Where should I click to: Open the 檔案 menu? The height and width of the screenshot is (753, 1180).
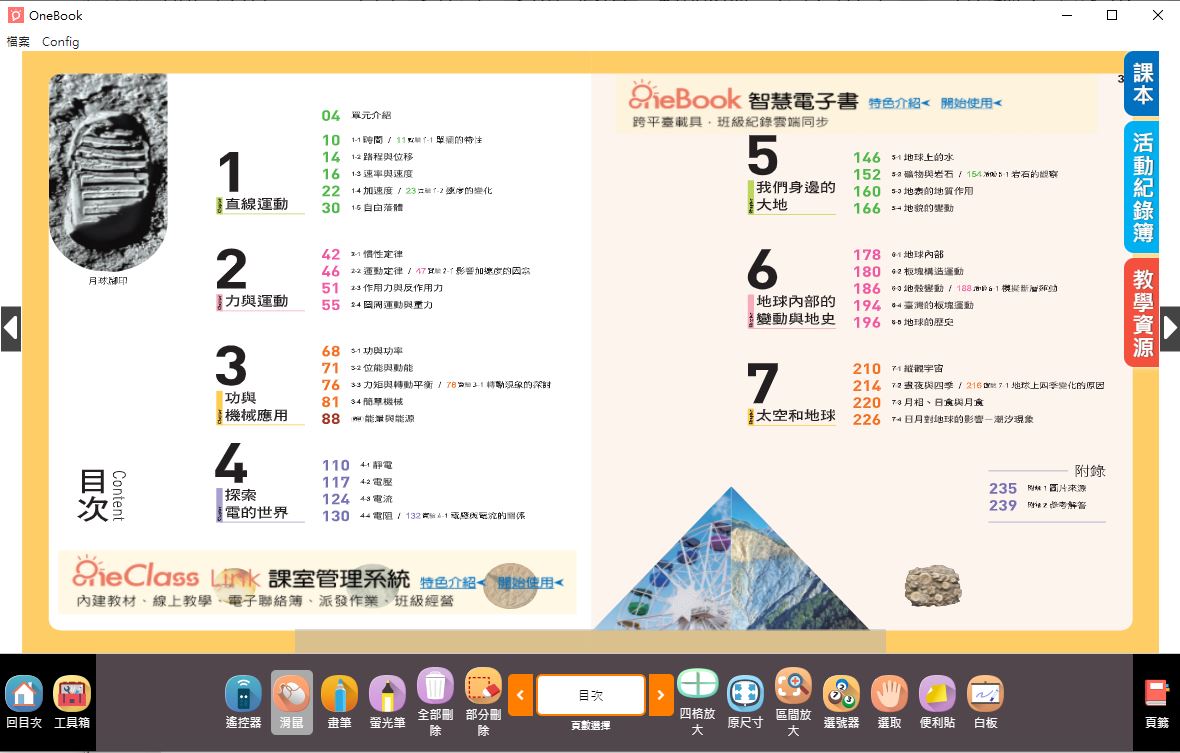coord(18,41)
